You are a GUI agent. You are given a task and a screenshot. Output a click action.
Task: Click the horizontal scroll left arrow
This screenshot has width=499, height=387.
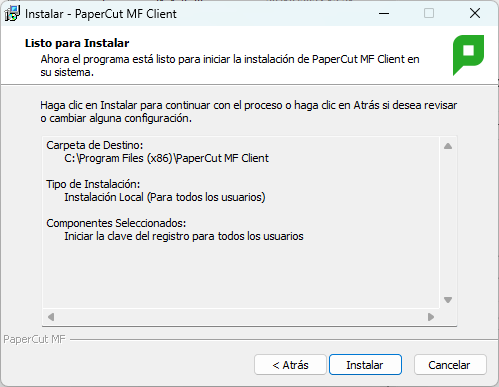click(51, 317)
